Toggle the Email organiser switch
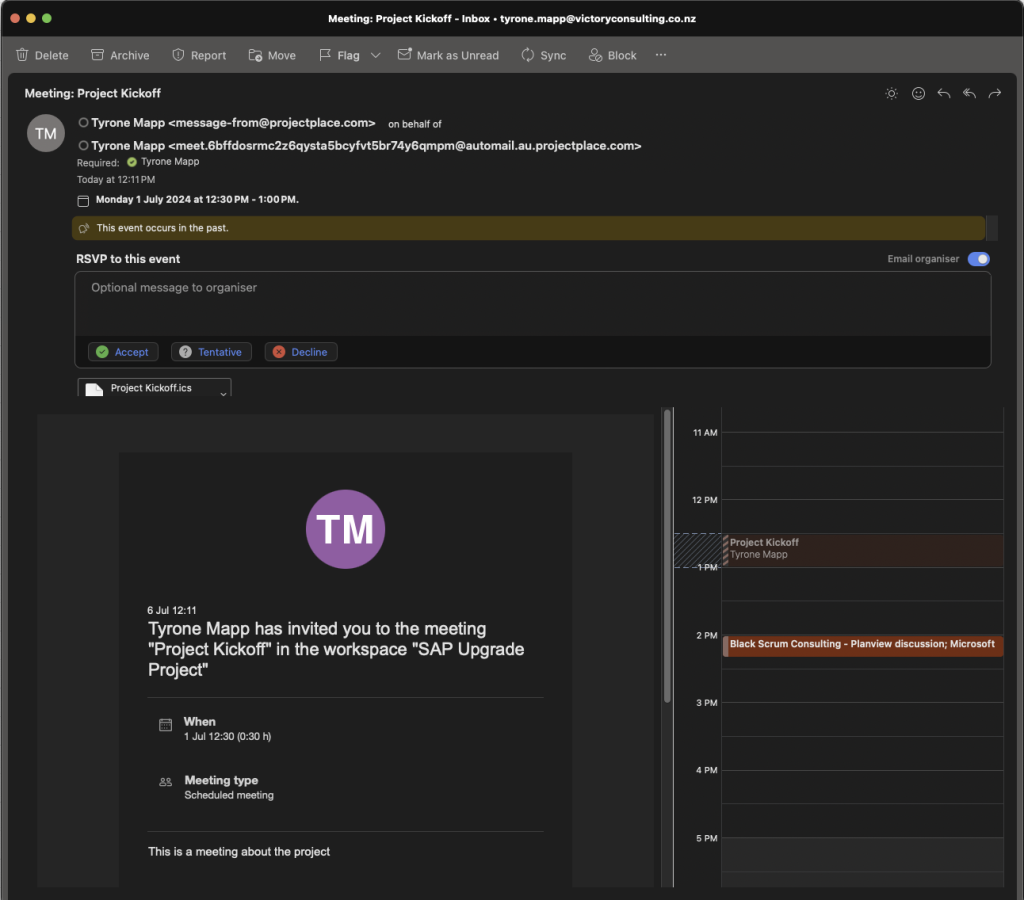This screenshot has height=900, width=1024. pos(978,259)
